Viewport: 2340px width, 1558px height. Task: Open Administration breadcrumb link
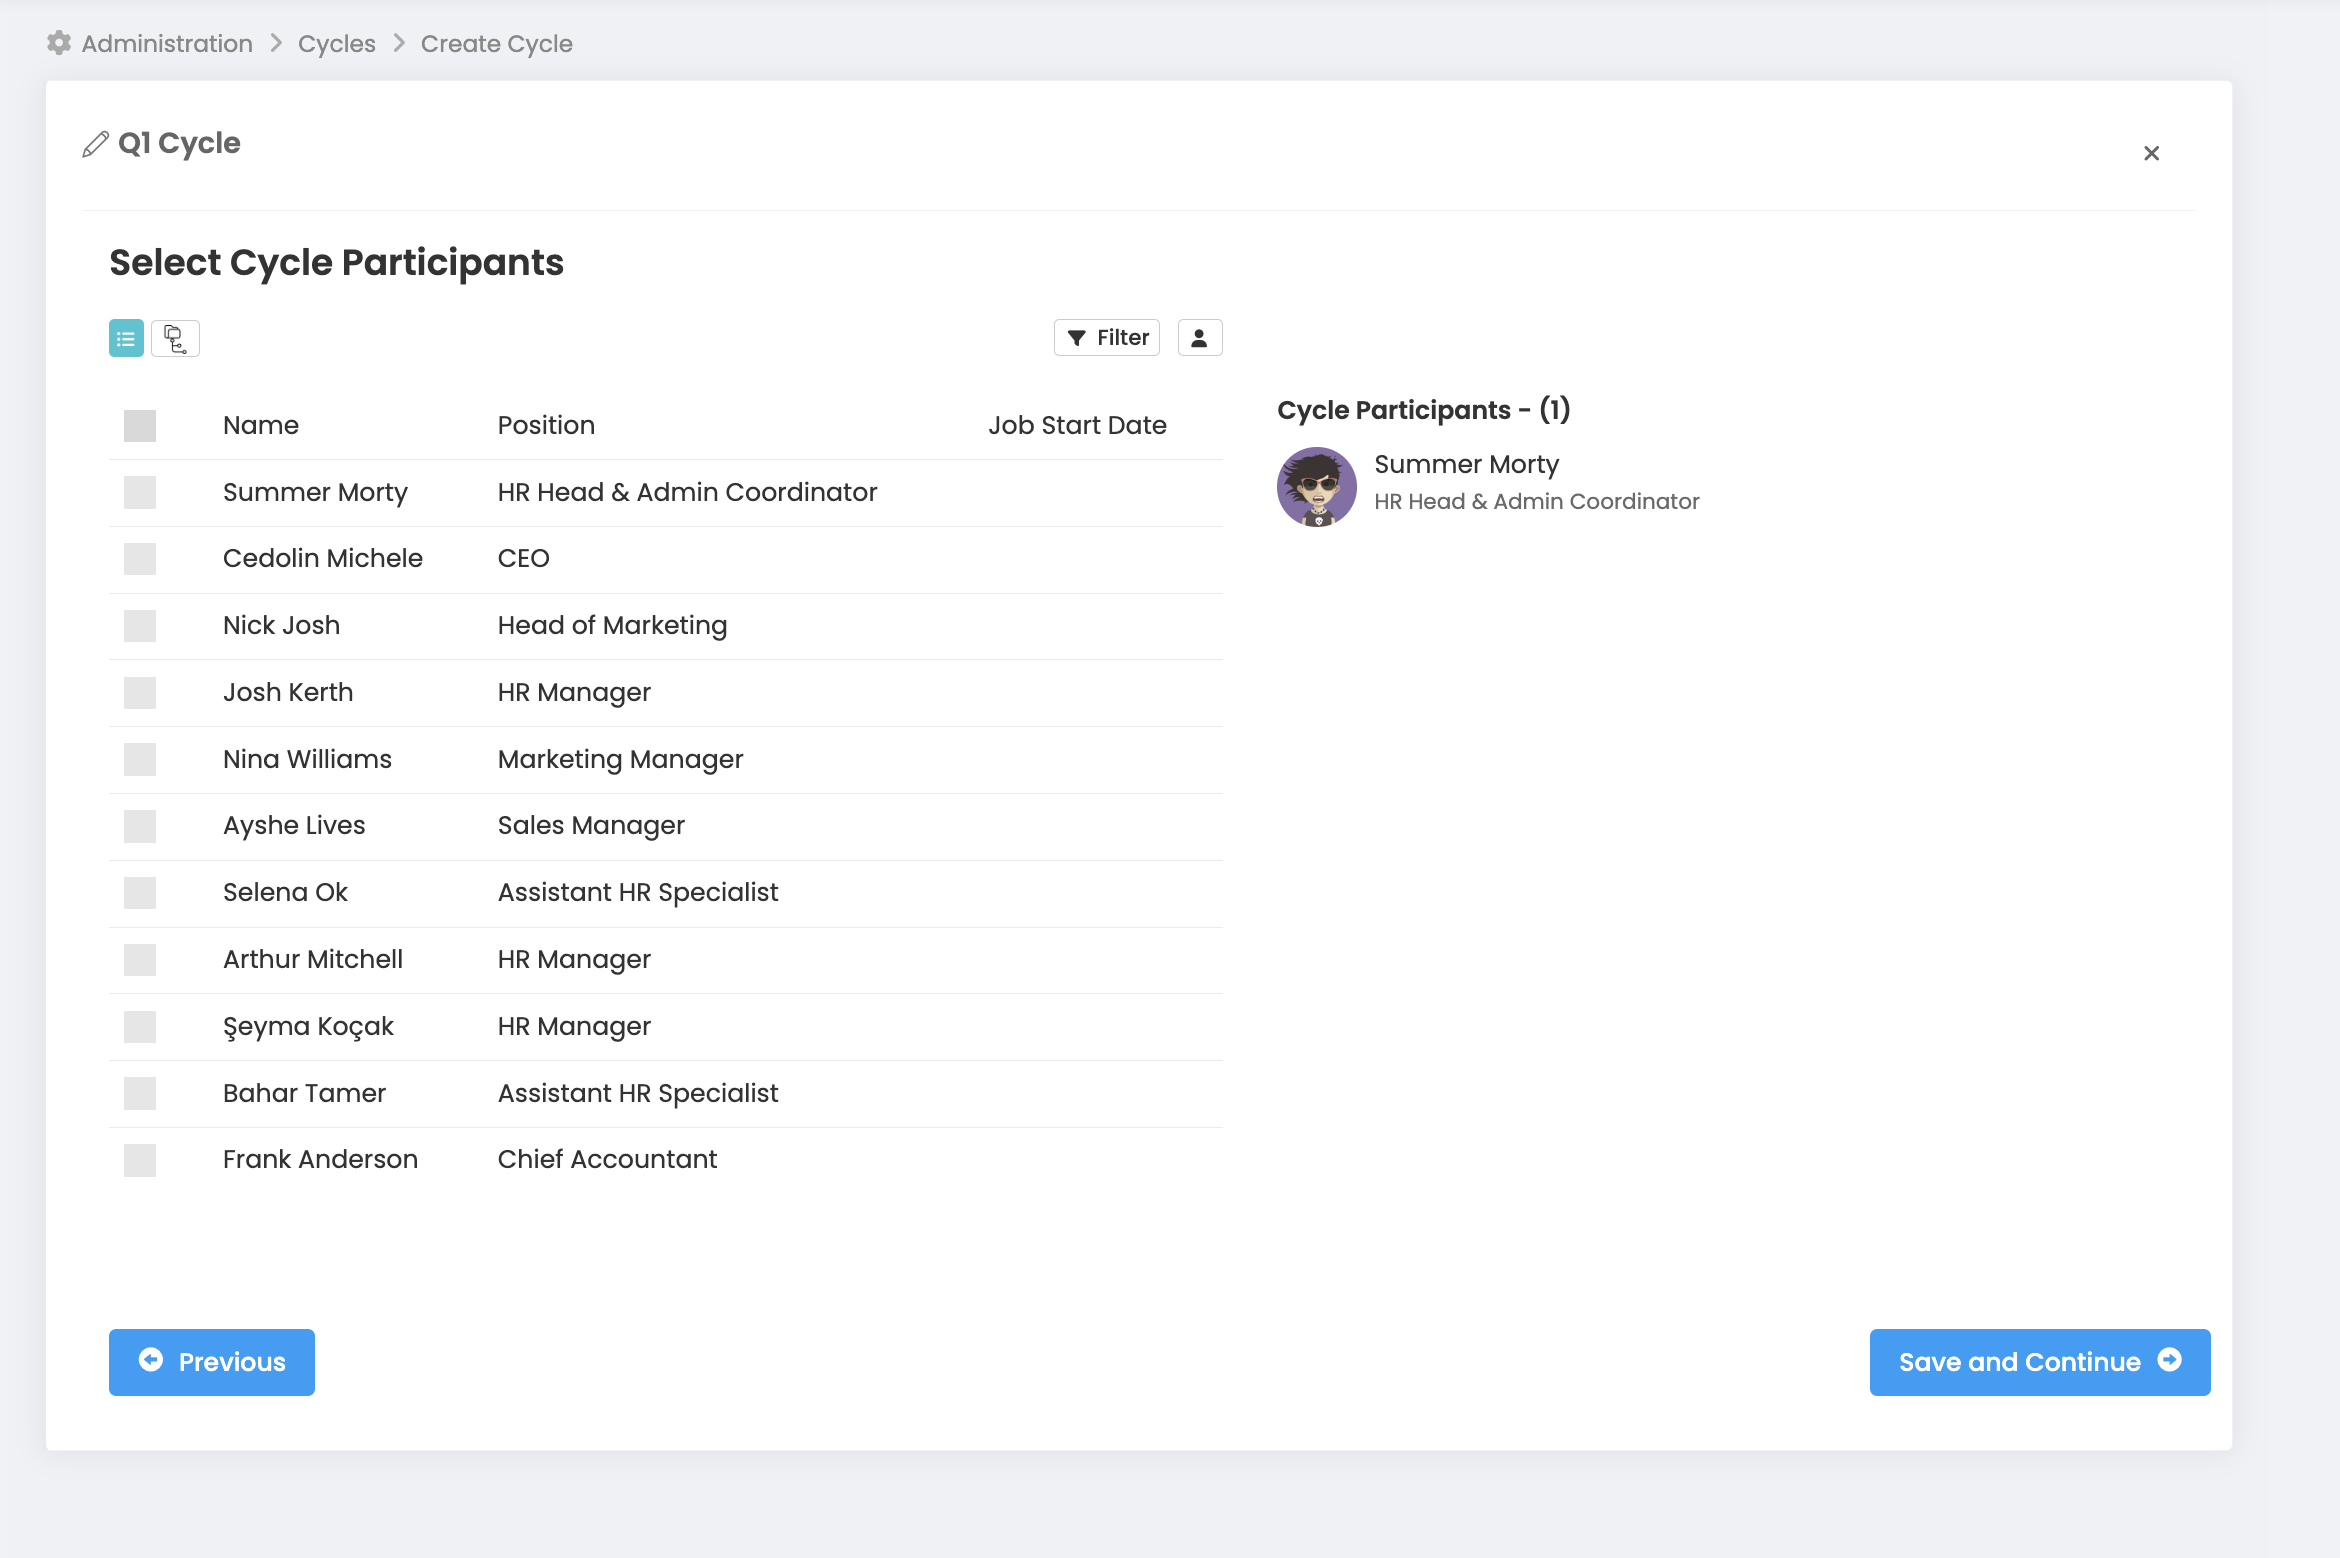167,44
